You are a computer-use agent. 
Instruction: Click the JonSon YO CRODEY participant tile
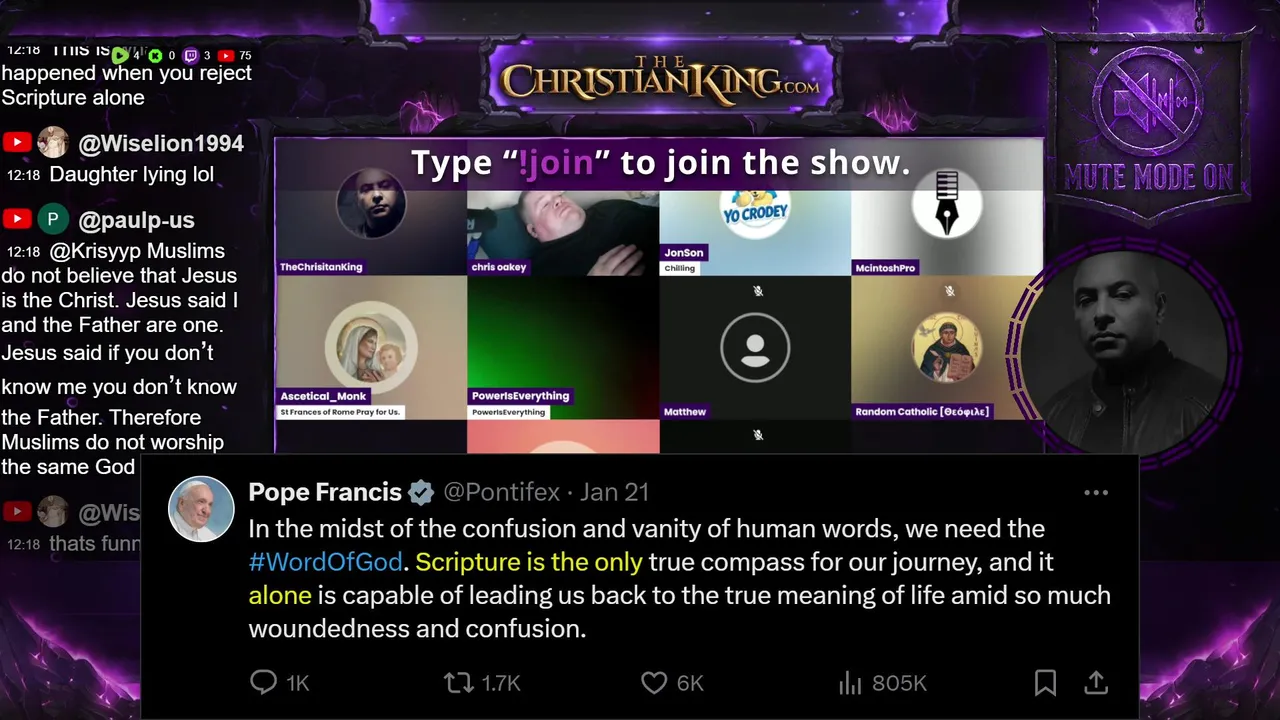pyautogui.click(x=755, y=230)
